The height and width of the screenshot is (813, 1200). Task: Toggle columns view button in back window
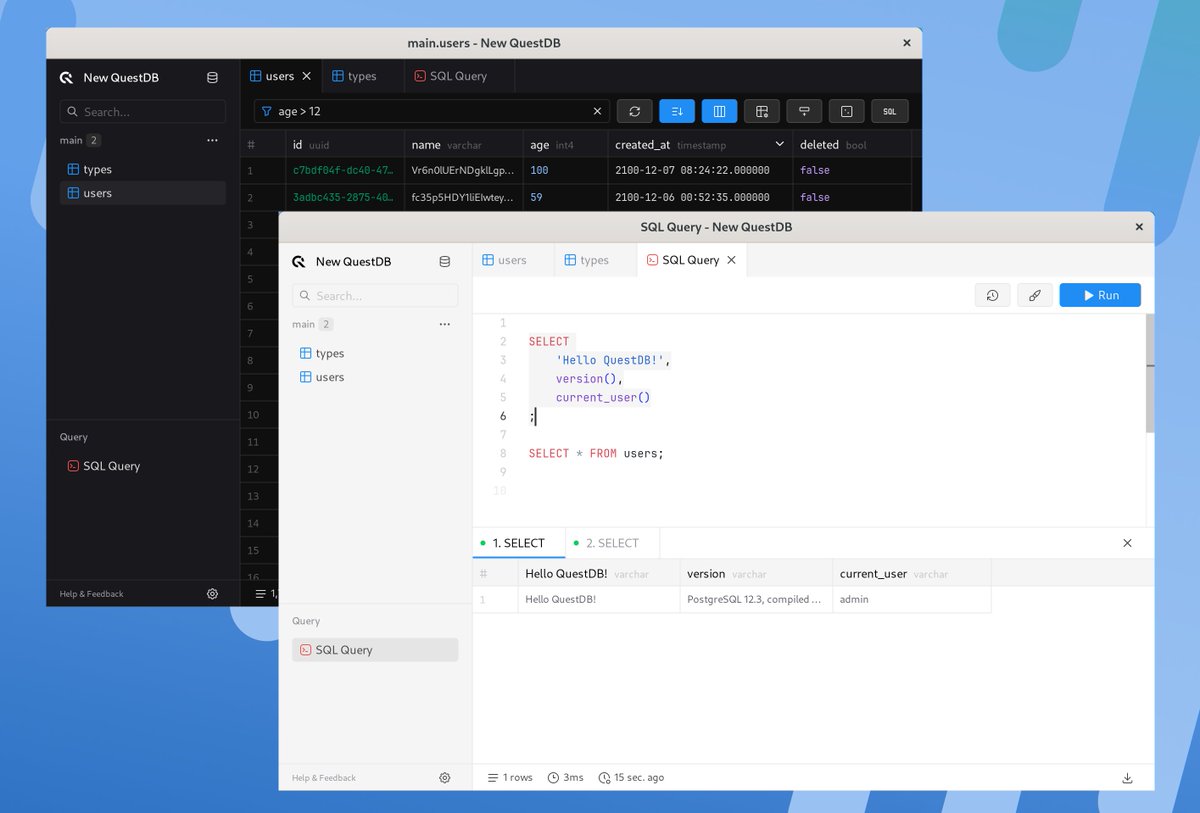click(719, 111)
